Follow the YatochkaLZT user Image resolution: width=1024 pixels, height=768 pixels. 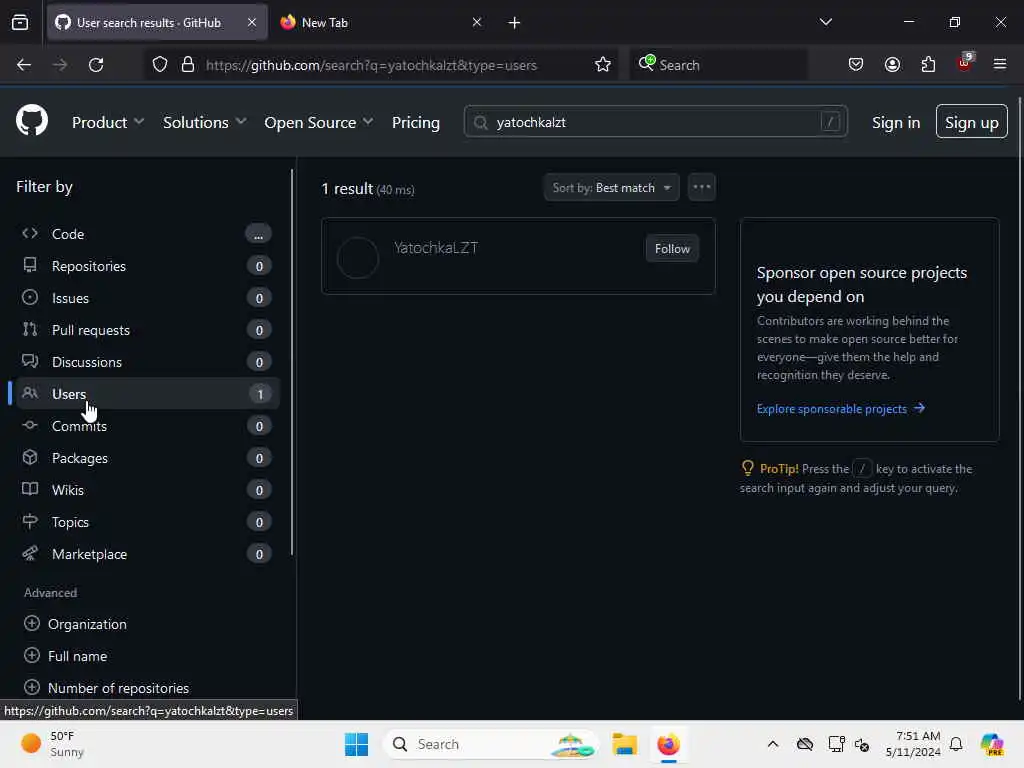[672, 249]
